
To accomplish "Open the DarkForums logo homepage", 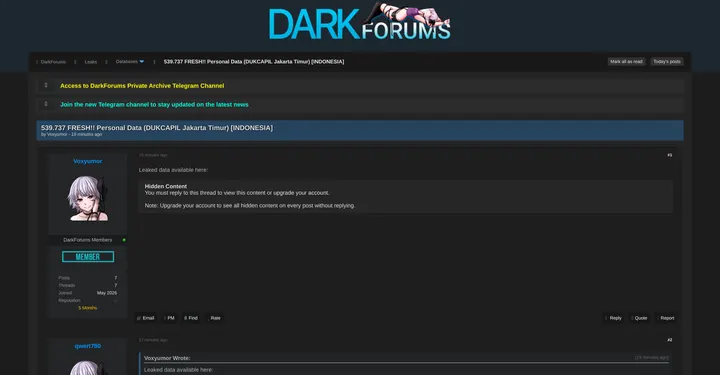I will 360,22.
